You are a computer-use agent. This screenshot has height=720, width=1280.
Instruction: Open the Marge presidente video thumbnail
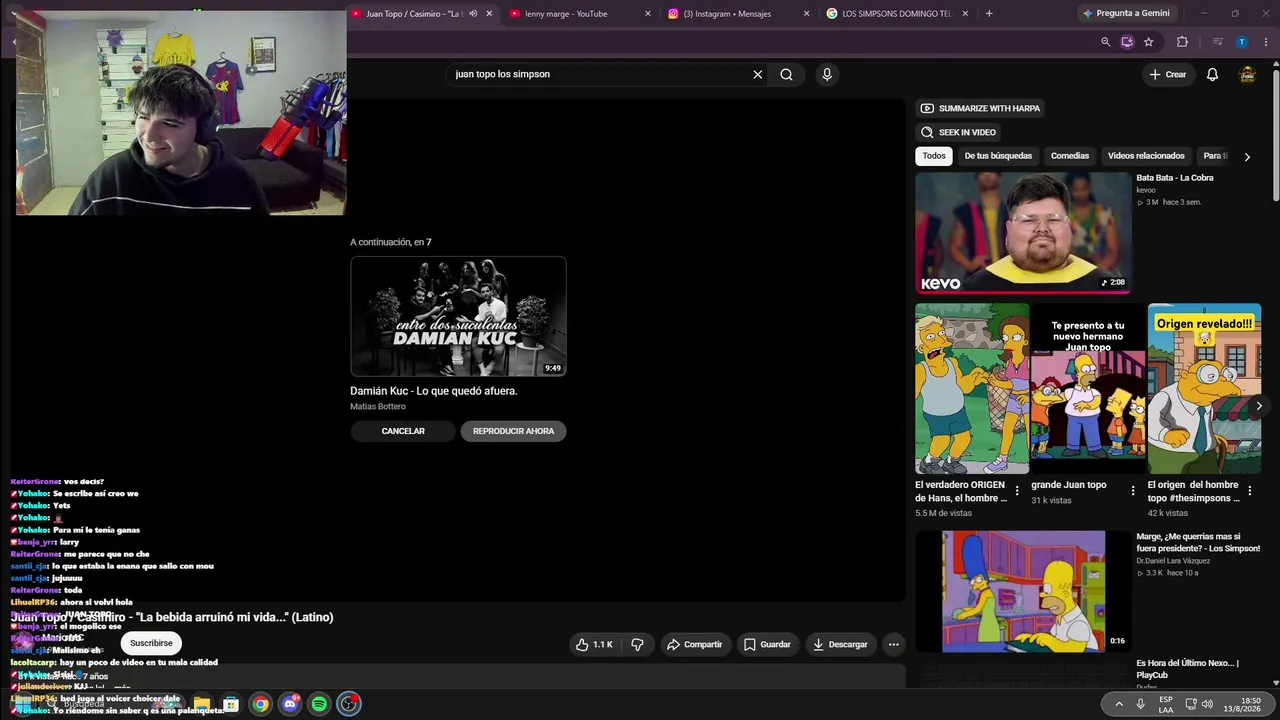click(x=1023, y=591)
